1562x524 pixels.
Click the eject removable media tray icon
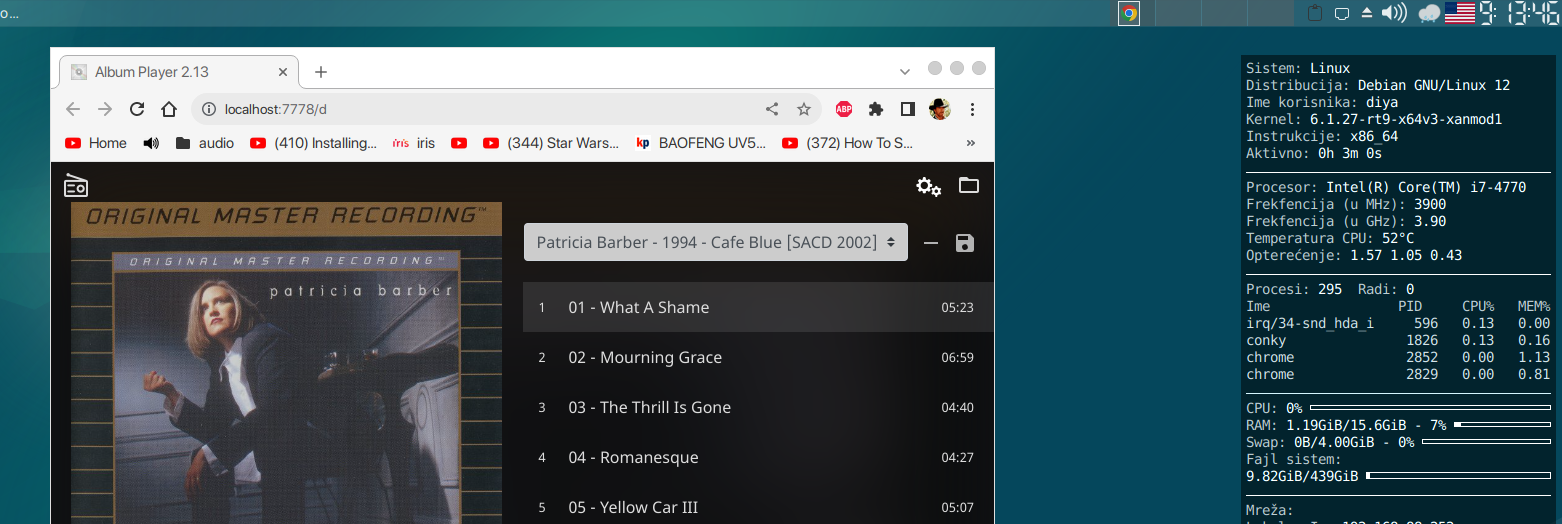[x=1367, y=13]
